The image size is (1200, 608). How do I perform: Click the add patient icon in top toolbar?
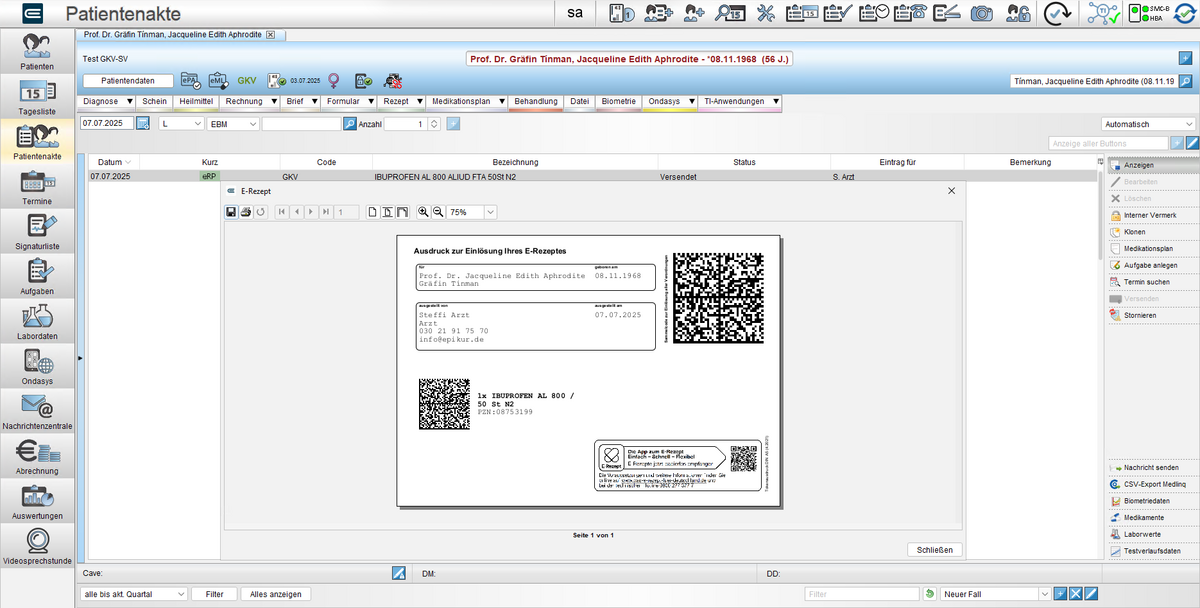tap(695, 13)
